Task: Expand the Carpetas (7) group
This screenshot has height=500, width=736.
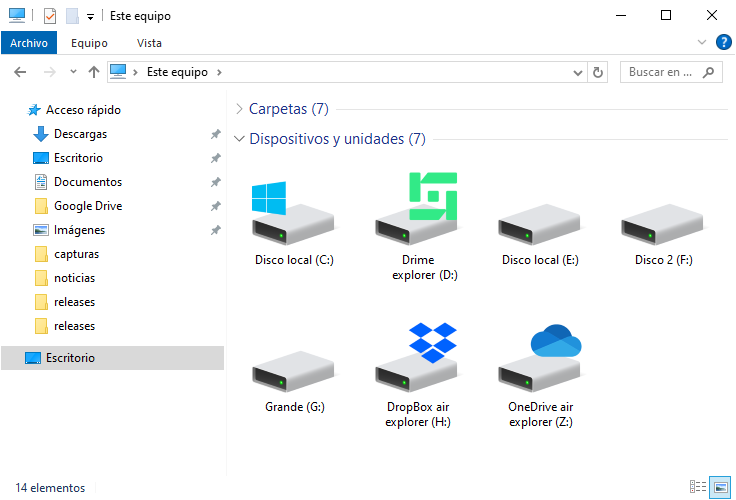Action: (239, 109)
